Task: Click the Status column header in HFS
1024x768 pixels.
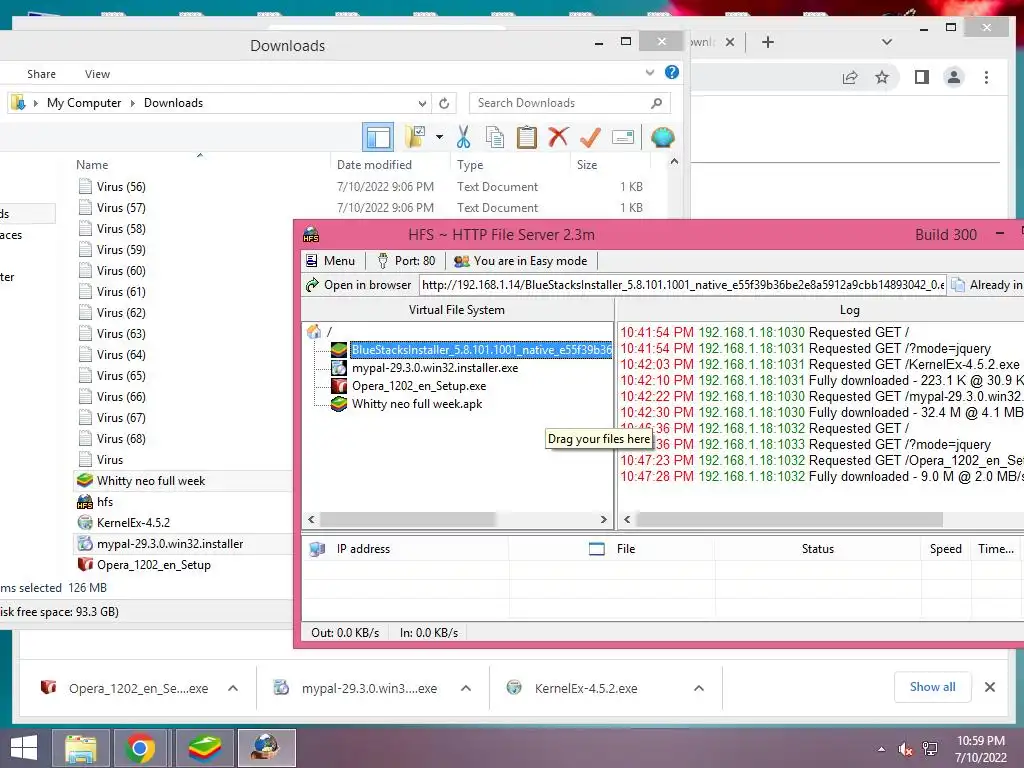Action: pos(818,549)
